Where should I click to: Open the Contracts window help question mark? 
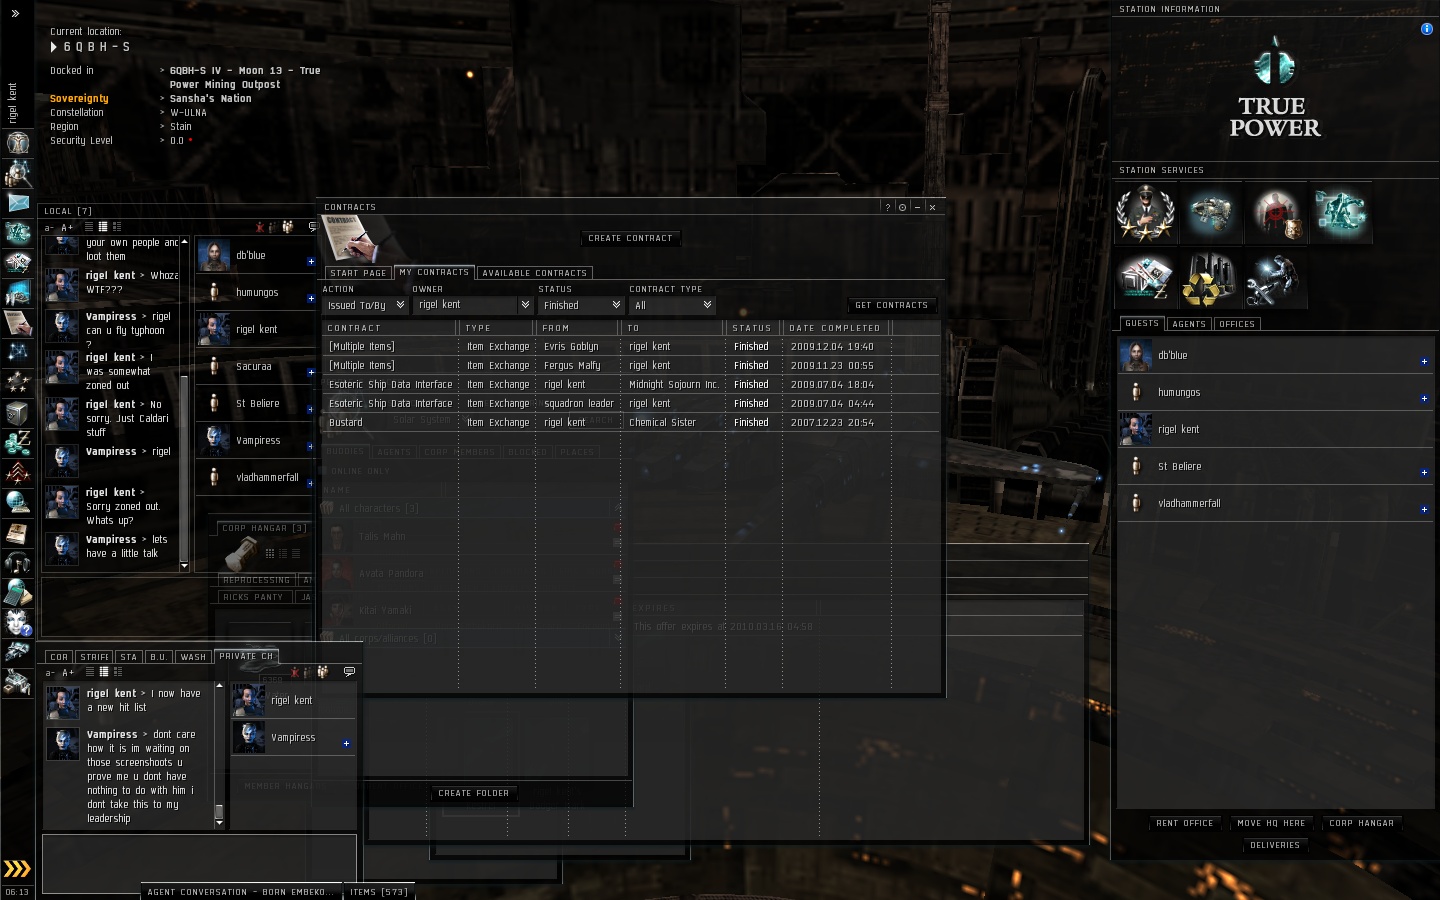pyautogui.click(x=887, y=207)
